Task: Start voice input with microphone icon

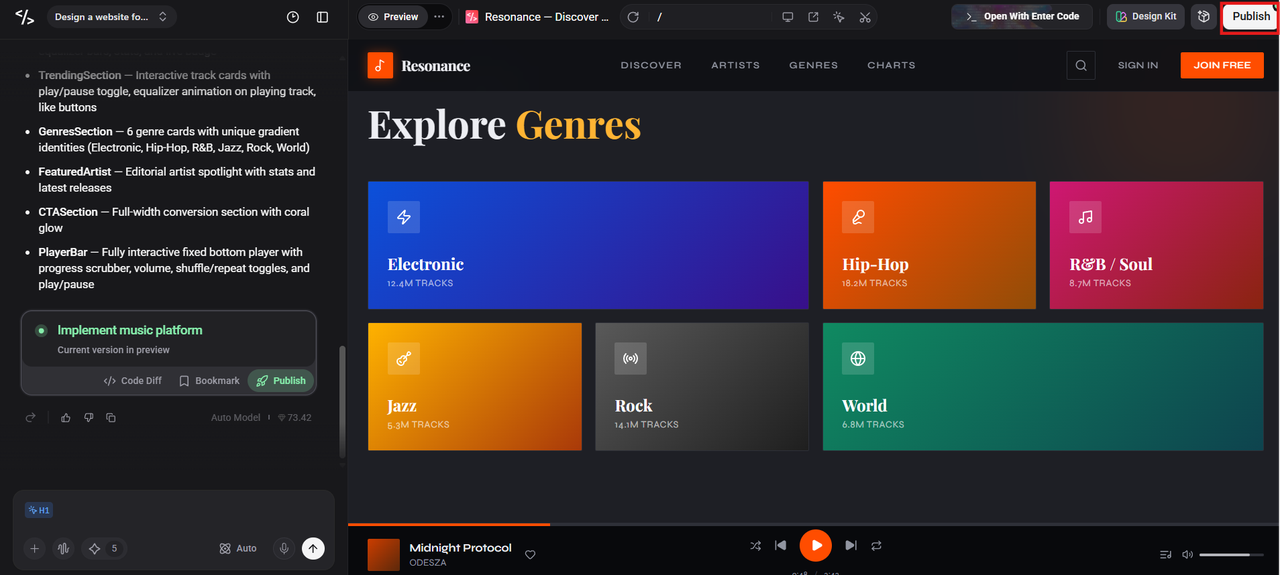Action: pyautogui.click(x=284, y=549)
